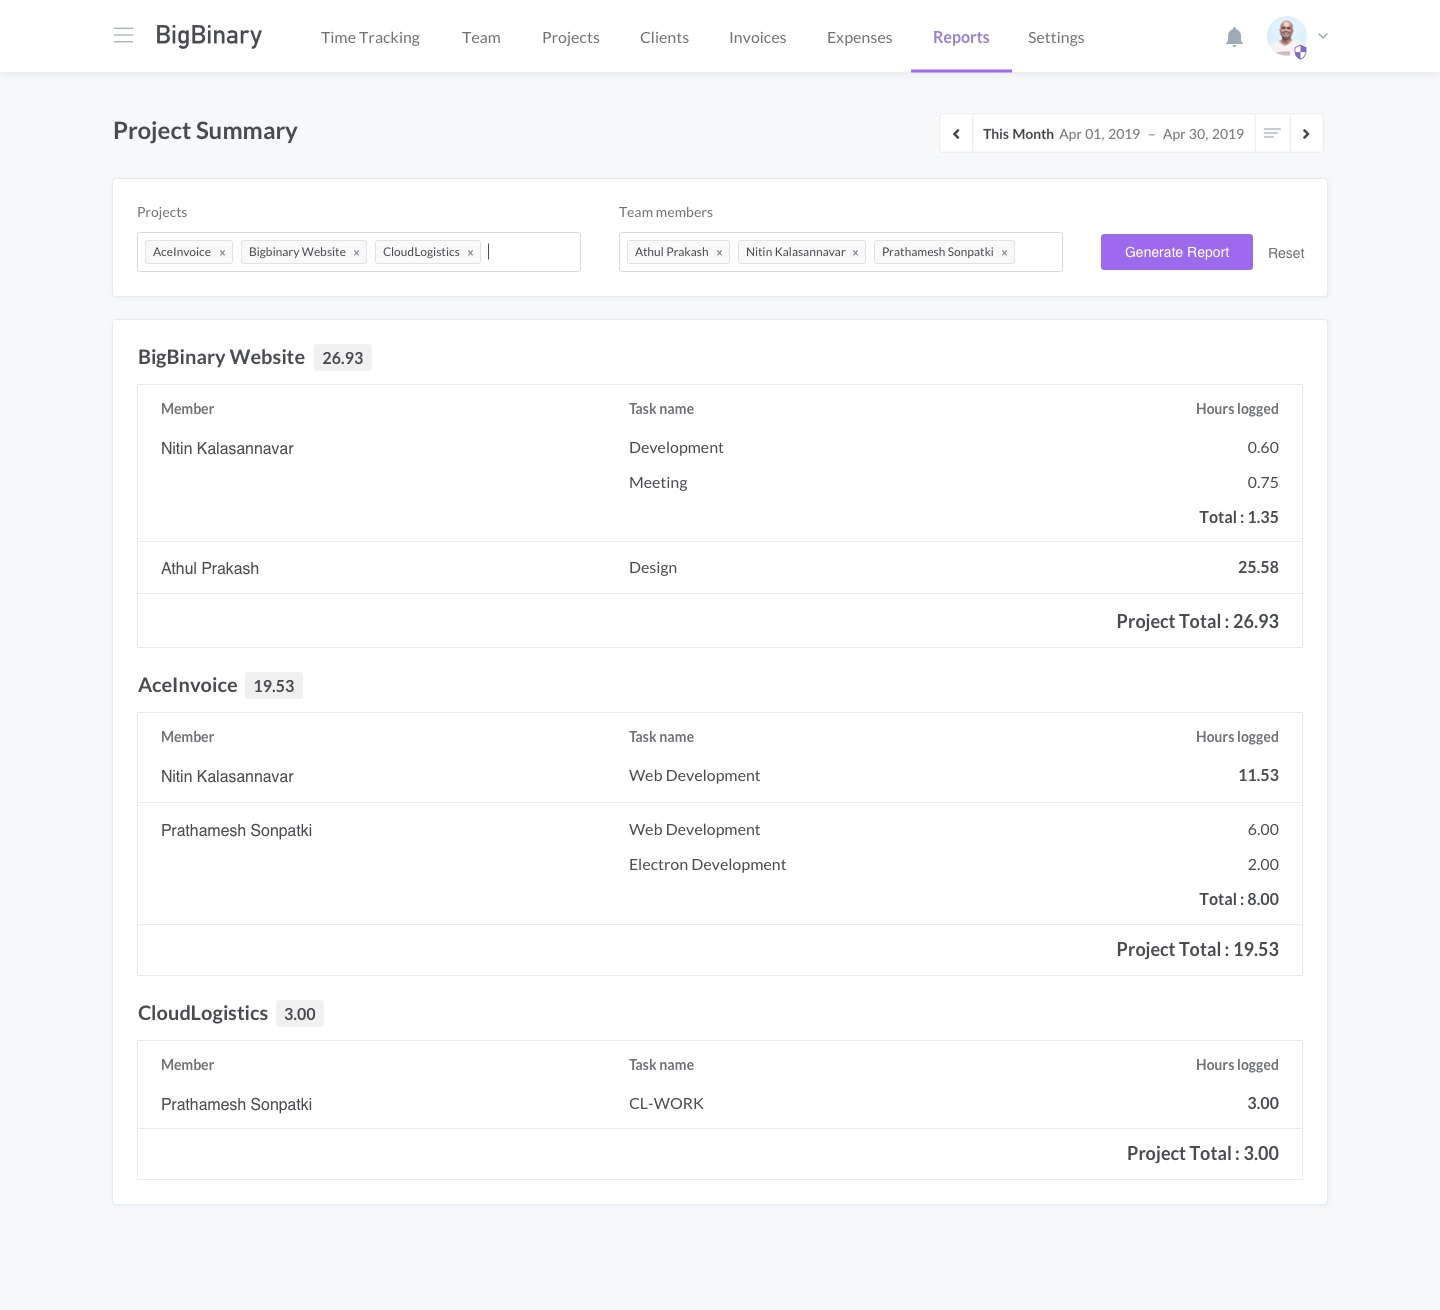Remove Prathamesh Sonpatki from team members
1440x1310 pixels.
1004,253
